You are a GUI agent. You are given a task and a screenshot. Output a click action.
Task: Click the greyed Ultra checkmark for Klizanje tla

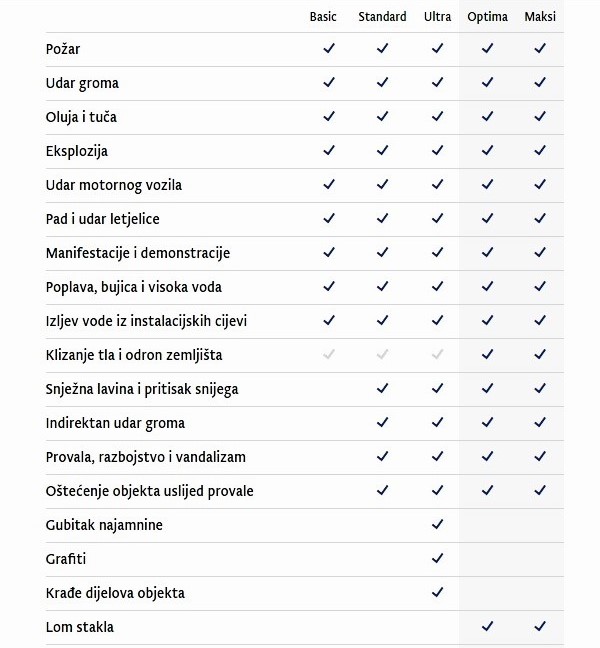coord(437,354)
